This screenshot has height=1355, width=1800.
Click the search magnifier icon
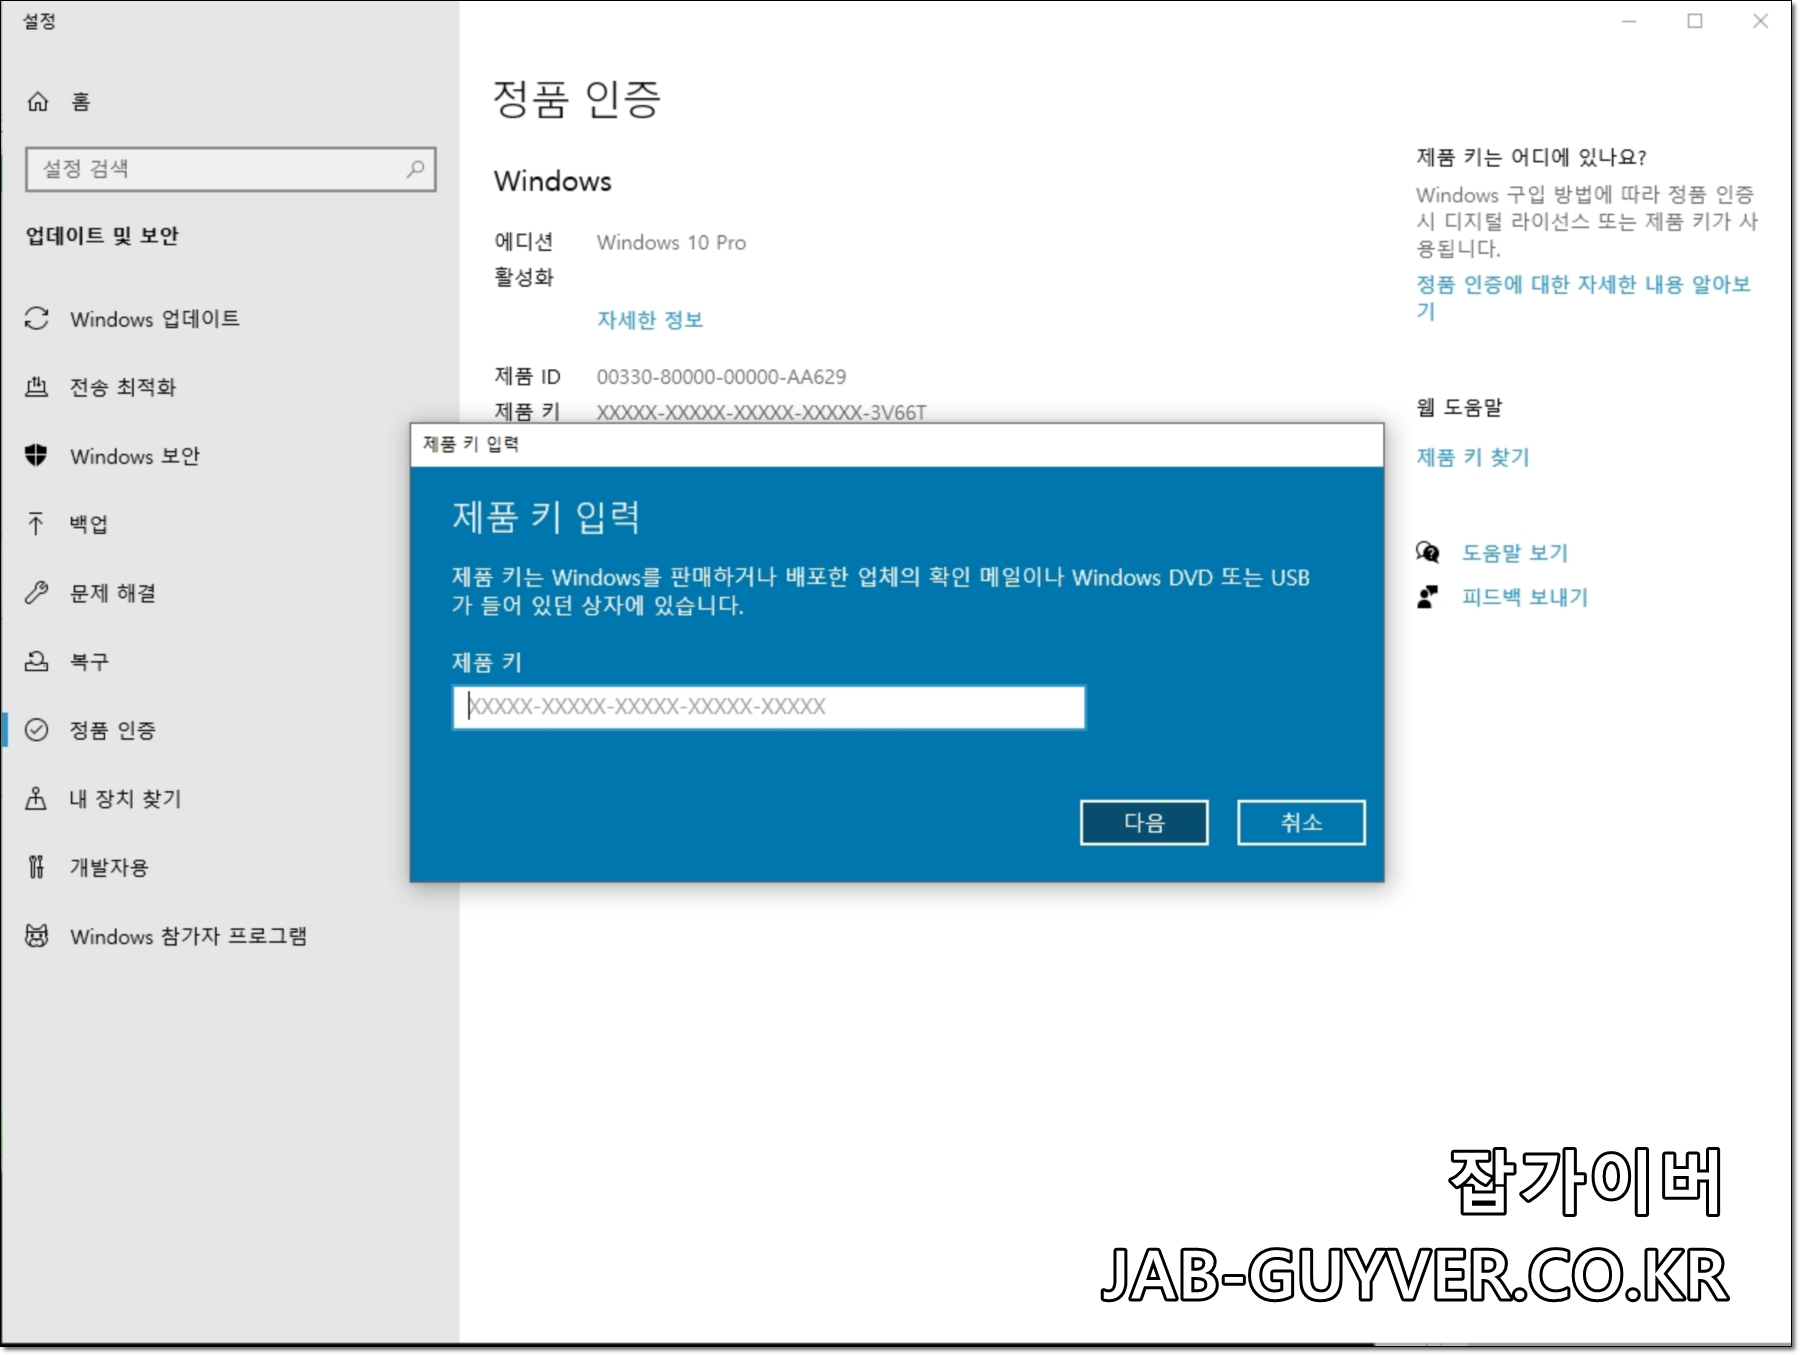(x=415, y=169)
